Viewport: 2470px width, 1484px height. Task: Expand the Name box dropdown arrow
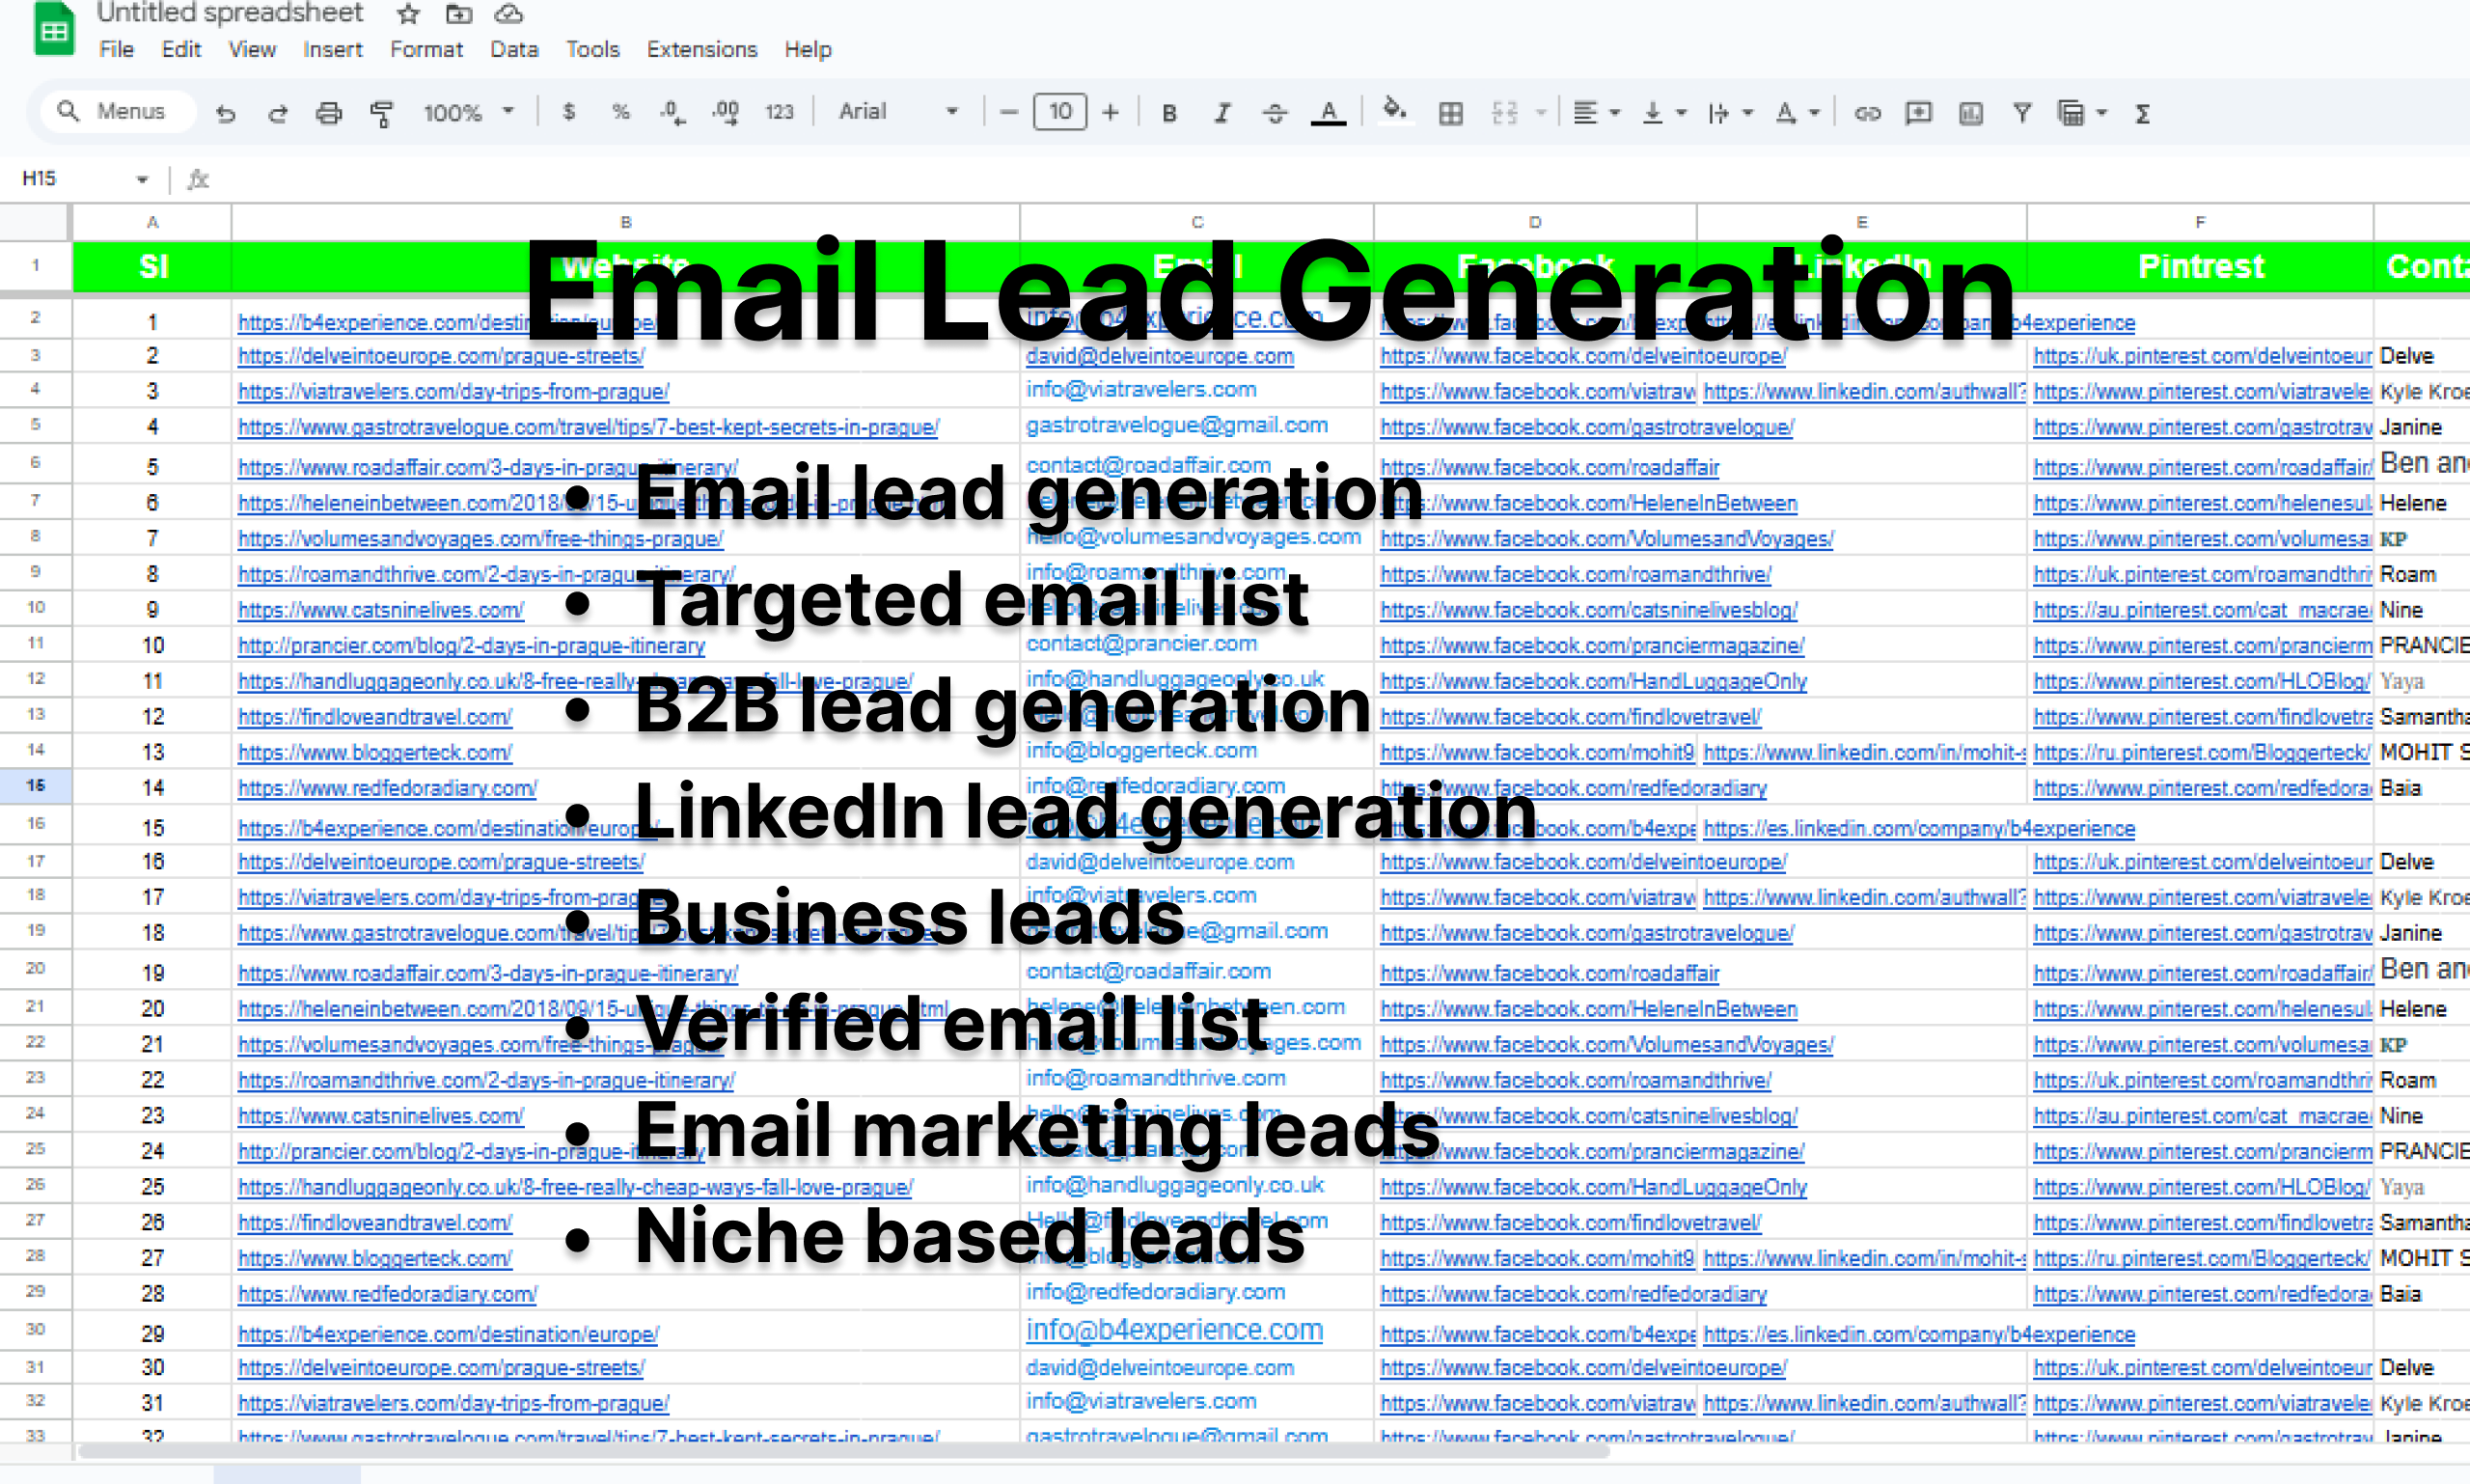click(142, 179)
